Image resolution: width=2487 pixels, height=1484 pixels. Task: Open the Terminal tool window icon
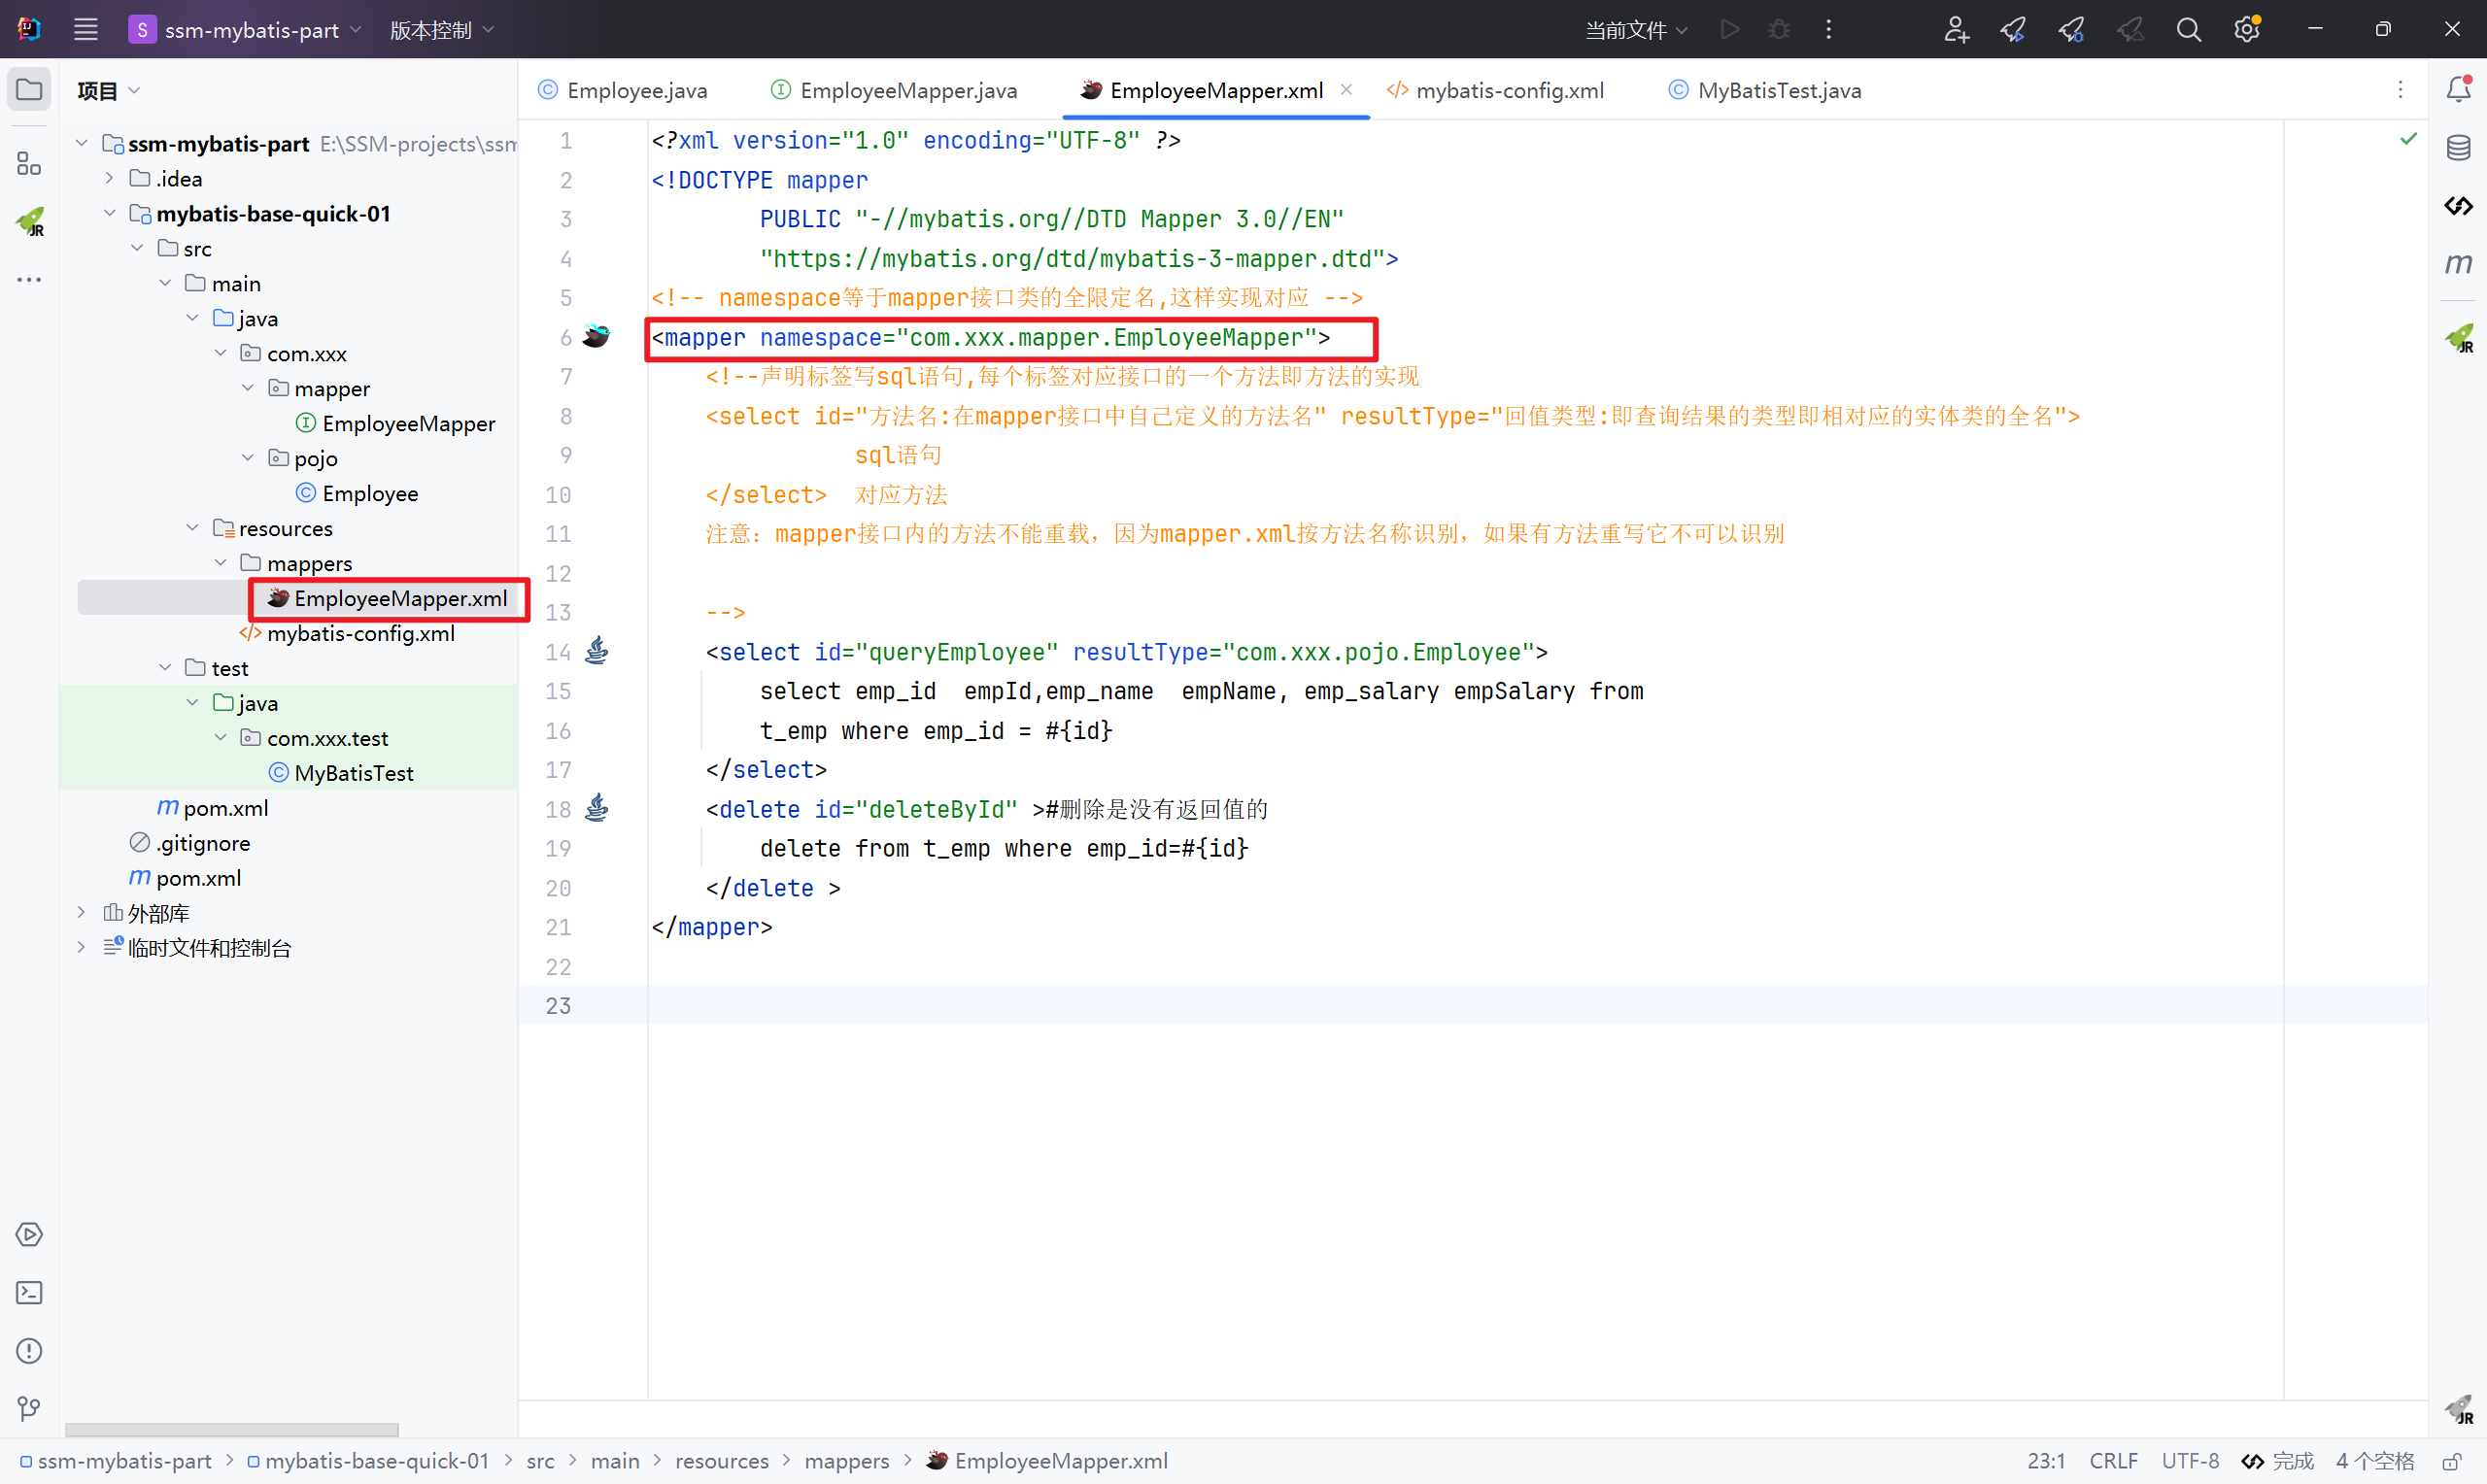click(29, 1293)
